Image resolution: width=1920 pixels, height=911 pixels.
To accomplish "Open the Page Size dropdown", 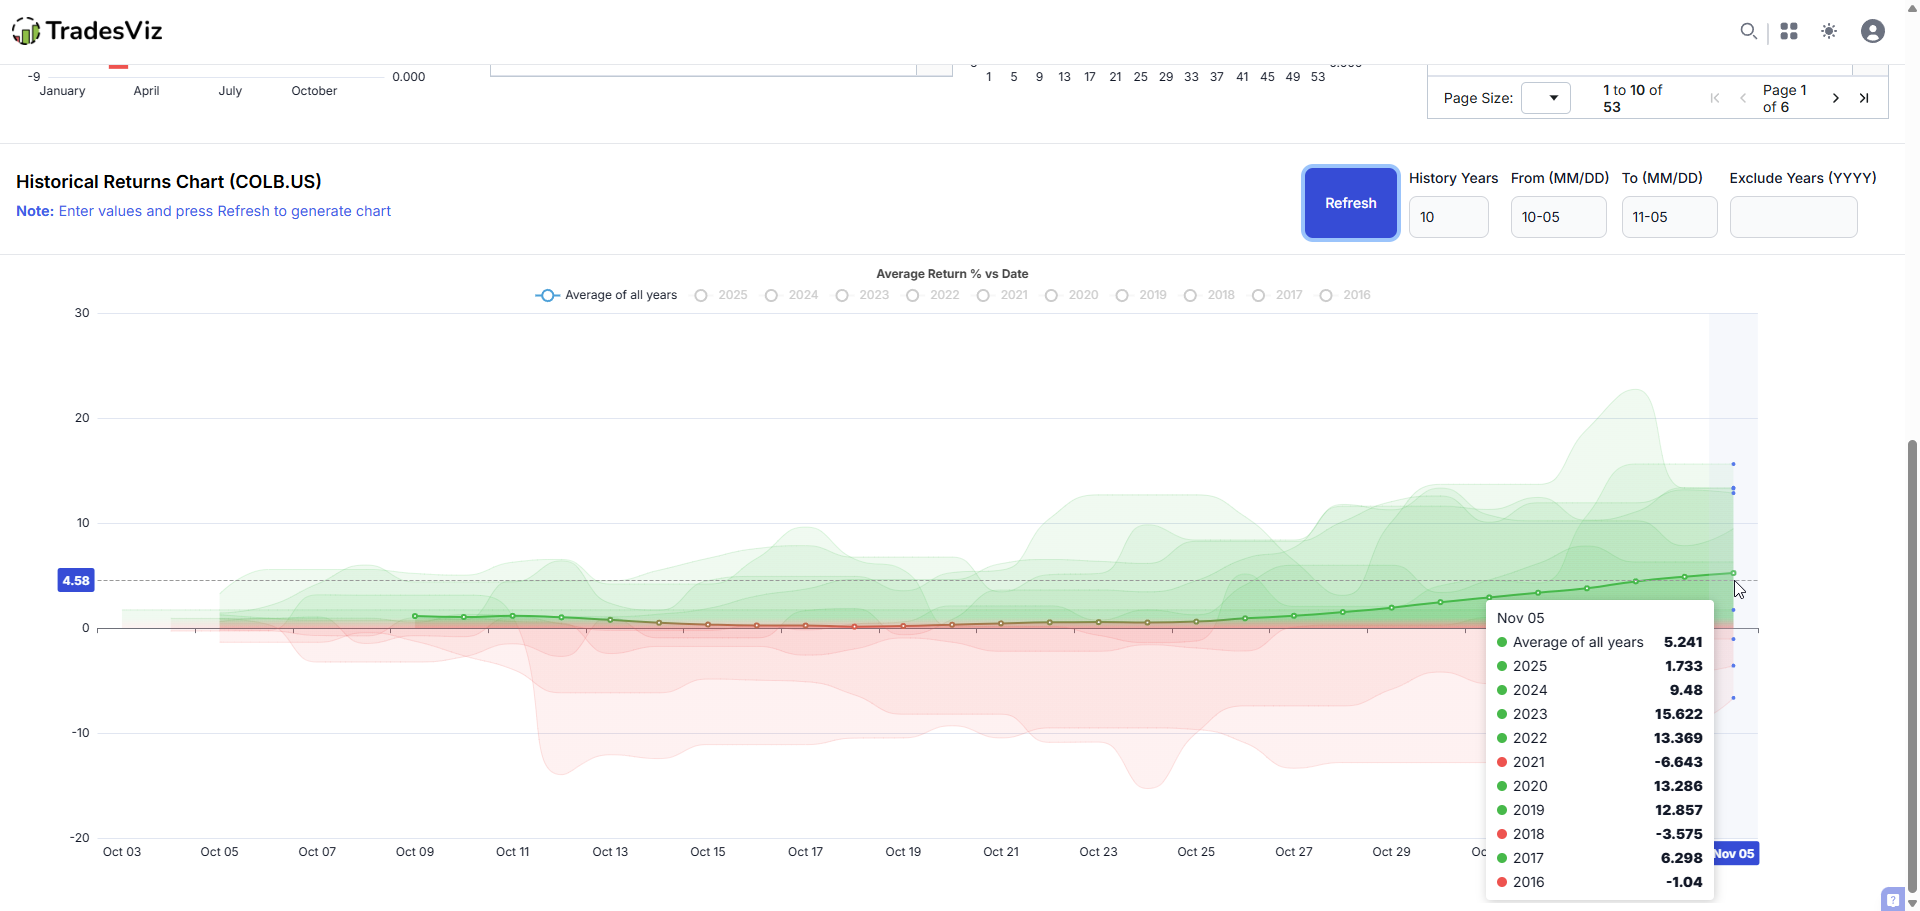I will [x=1546, y=98].
